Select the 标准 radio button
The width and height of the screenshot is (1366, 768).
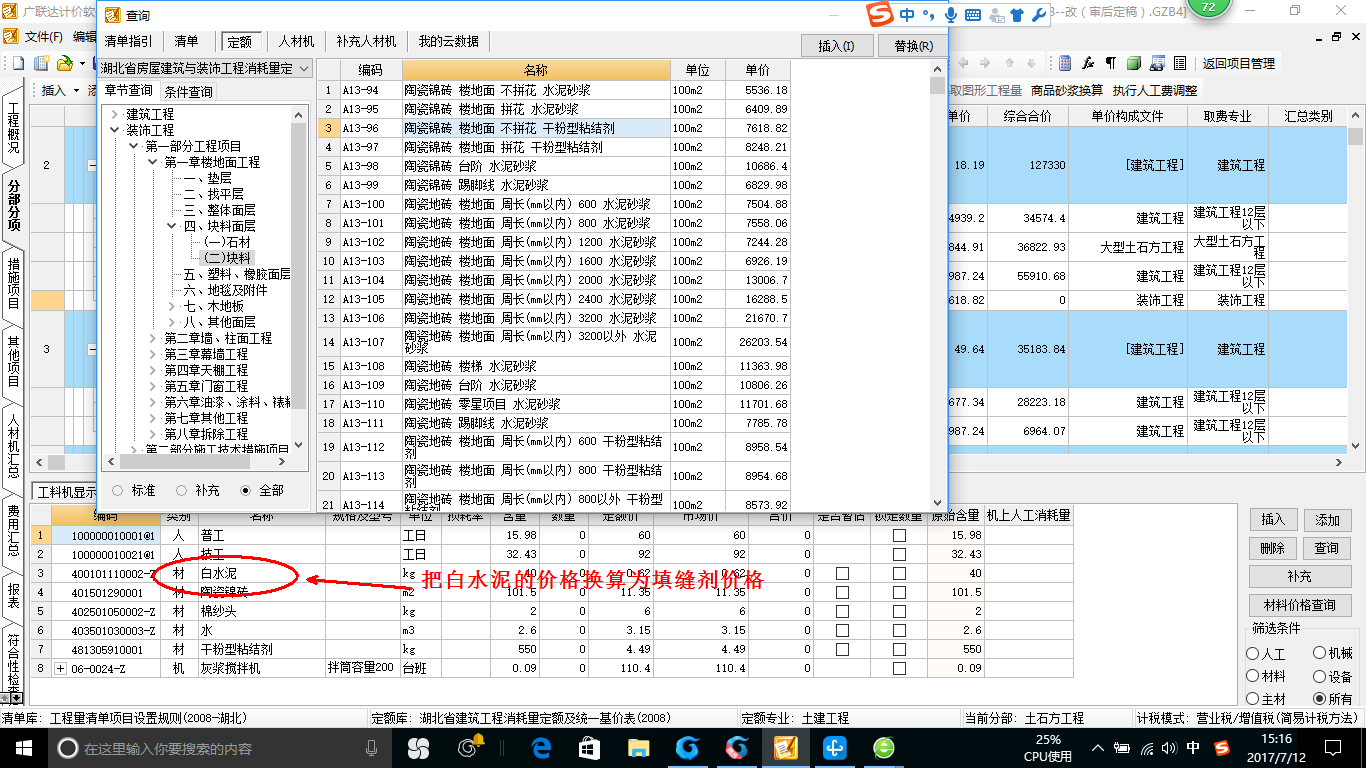pos(118,490)
